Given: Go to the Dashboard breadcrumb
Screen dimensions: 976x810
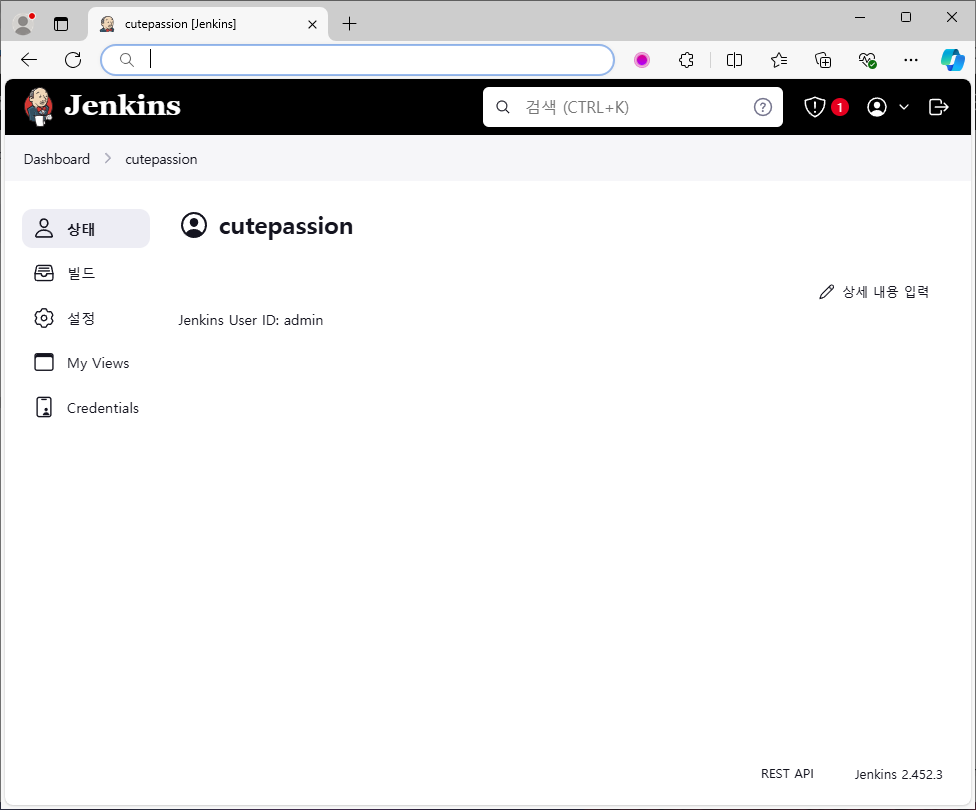Looking at the screenshot, I should click(x=57, y=159).
